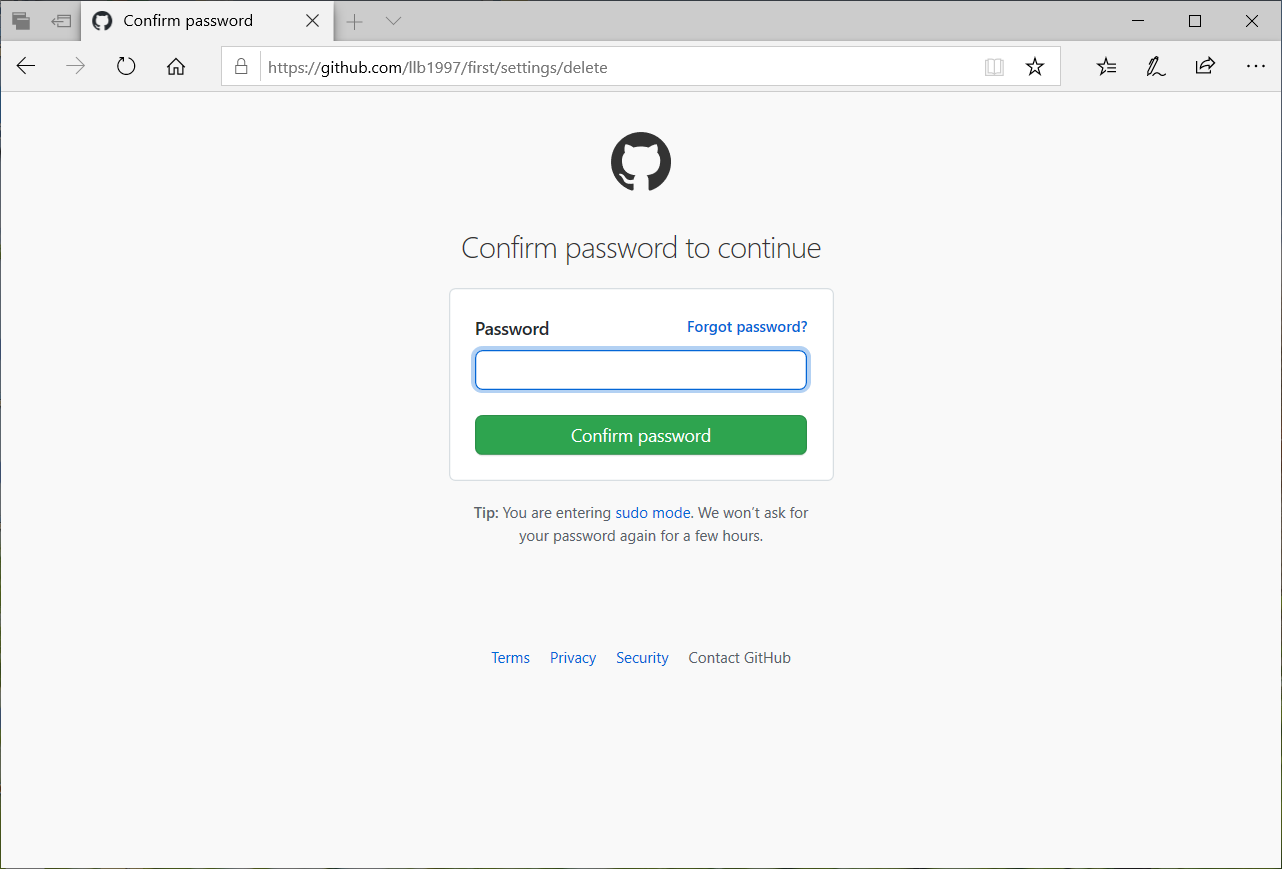Viewport: 1282px width, 869px height.
Task: Open the Privacy footer link
Action: 573,657
